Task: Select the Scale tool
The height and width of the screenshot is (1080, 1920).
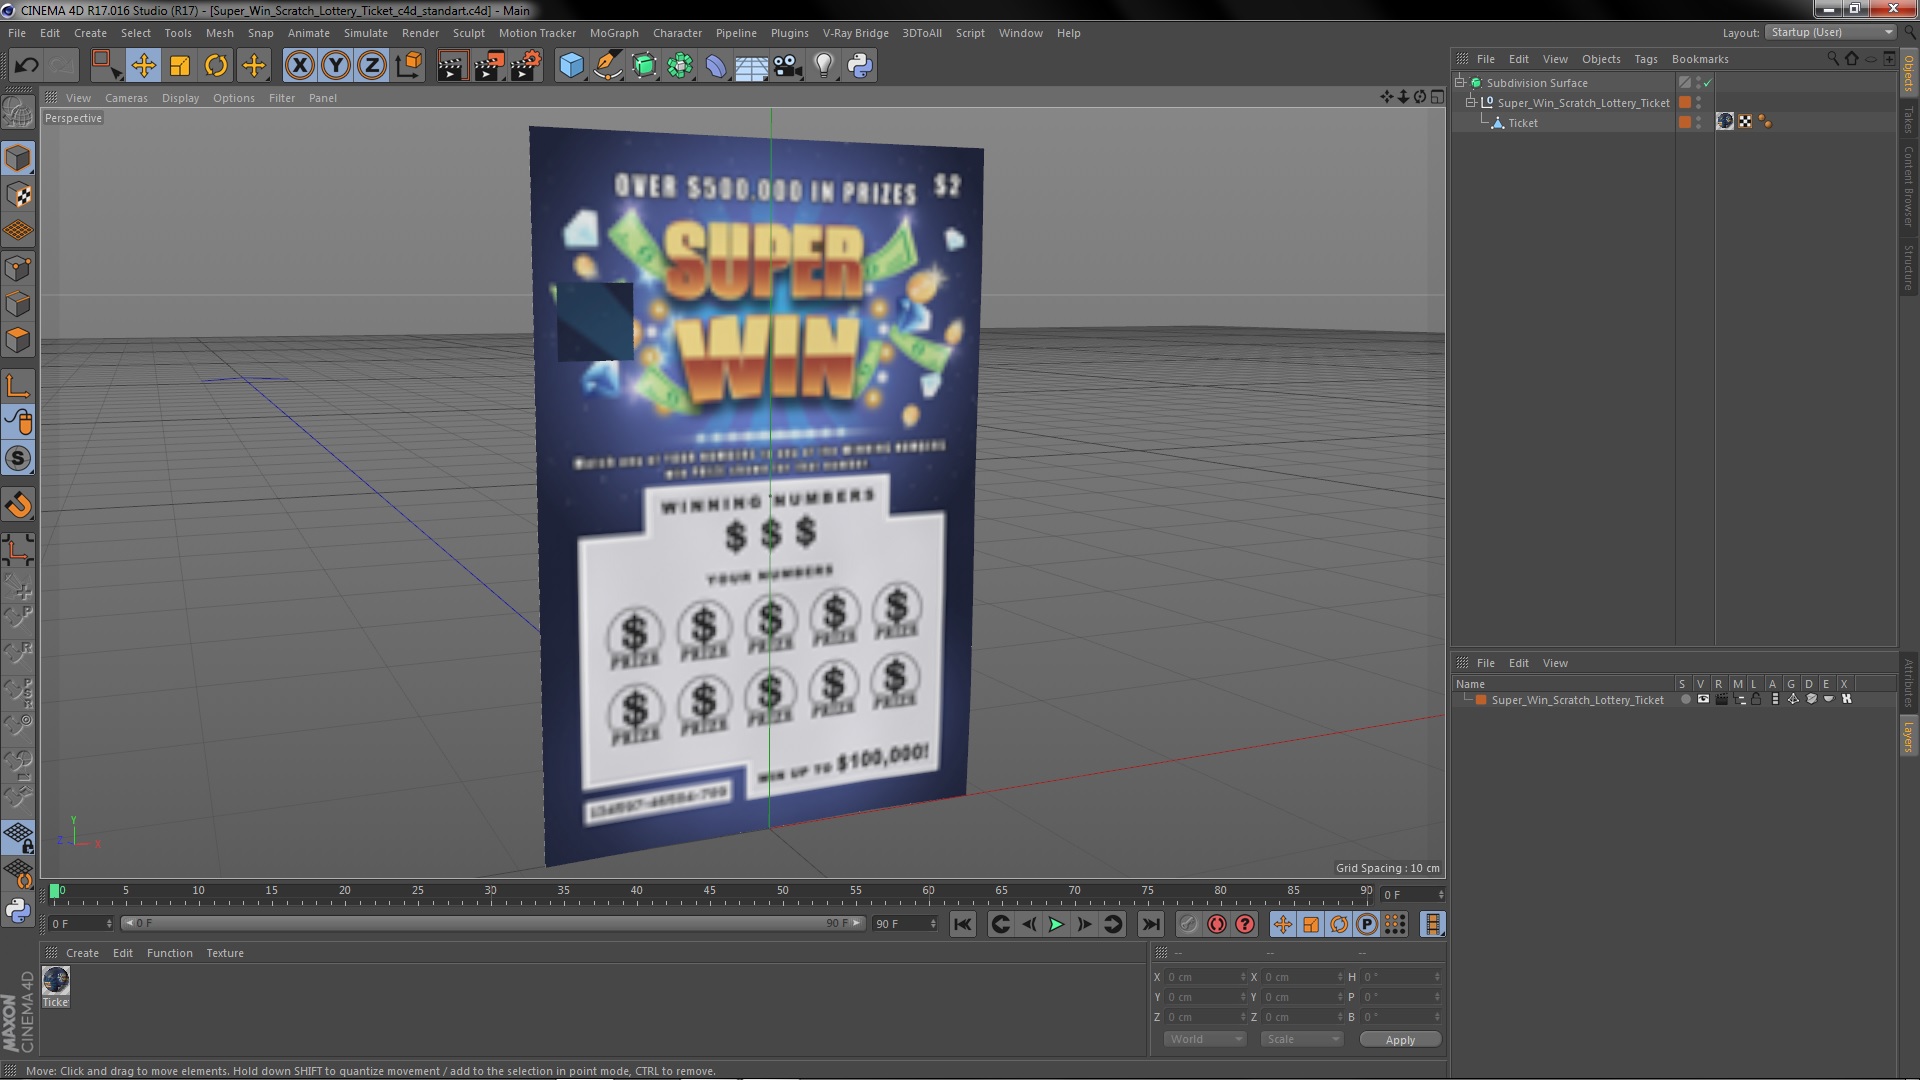Action: pos(180,66)
